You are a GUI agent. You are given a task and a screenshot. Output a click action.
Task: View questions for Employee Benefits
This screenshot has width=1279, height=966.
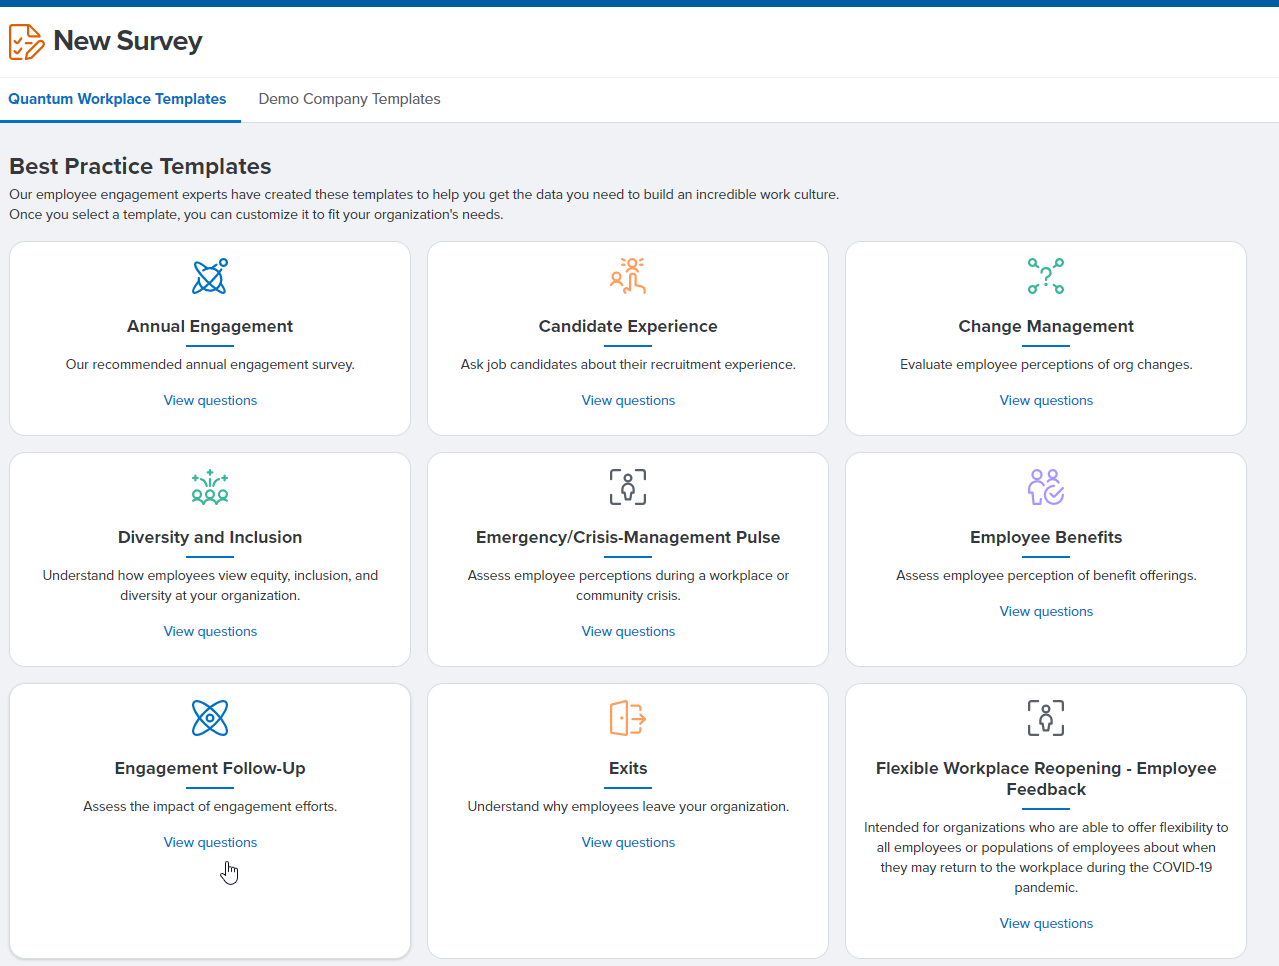click(1046, 611)
